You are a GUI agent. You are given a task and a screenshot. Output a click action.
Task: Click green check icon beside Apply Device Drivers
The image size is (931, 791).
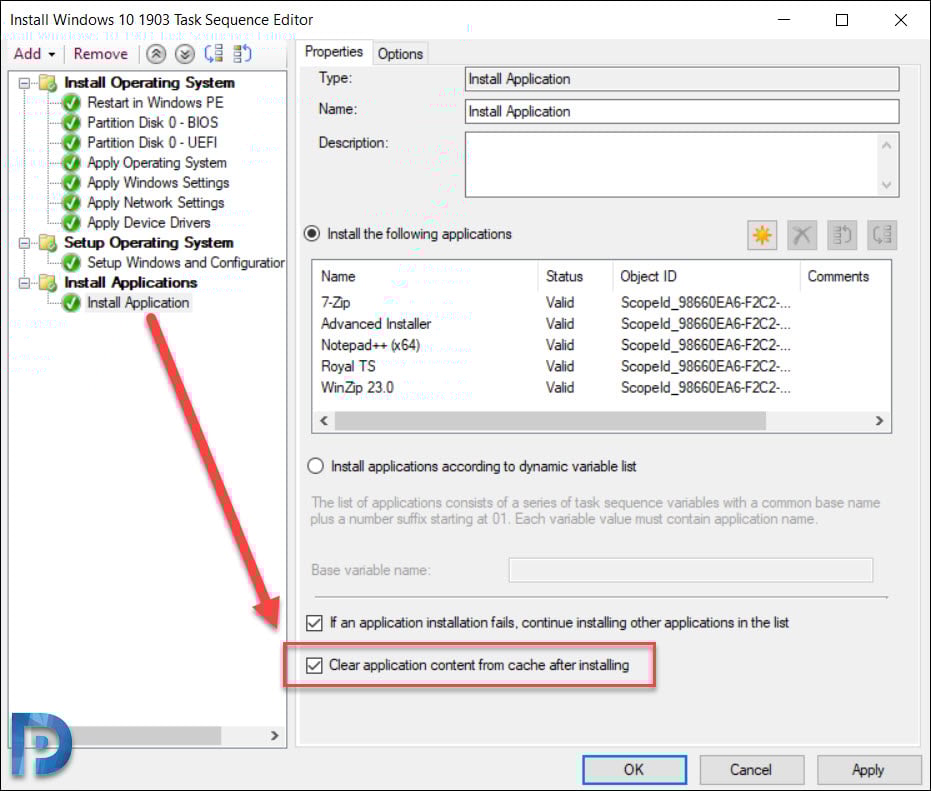71,223
